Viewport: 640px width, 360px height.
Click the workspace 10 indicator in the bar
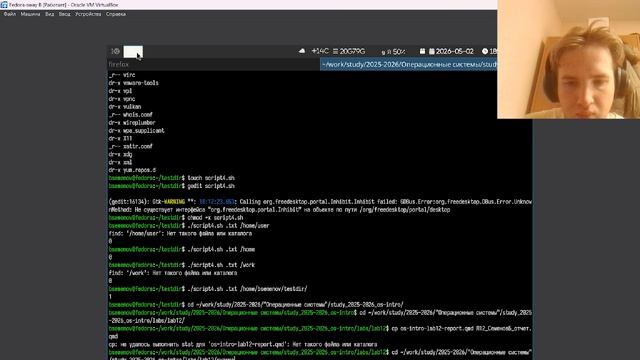(116, 51)
